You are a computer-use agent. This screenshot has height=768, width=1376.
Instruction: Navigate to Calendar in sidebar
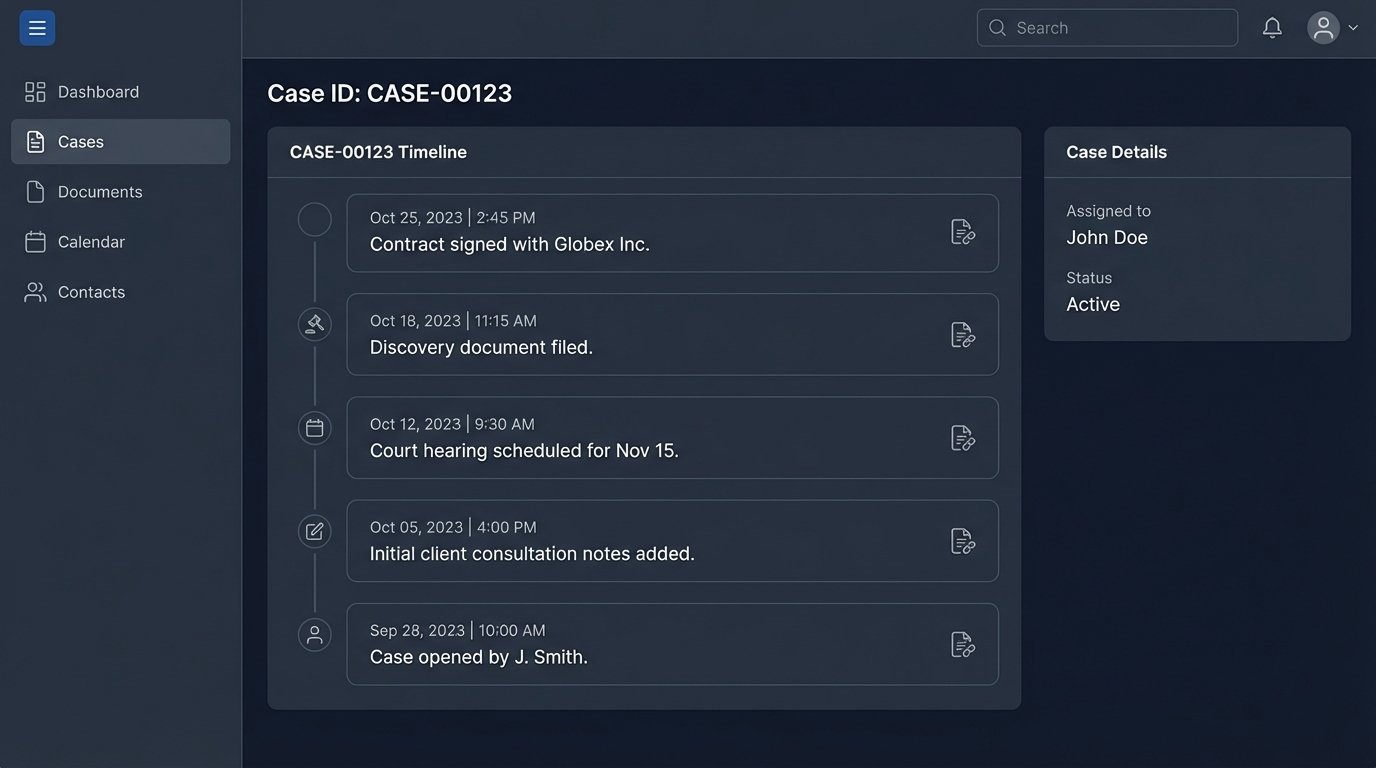pyautogui.click(x=91, y=242)
